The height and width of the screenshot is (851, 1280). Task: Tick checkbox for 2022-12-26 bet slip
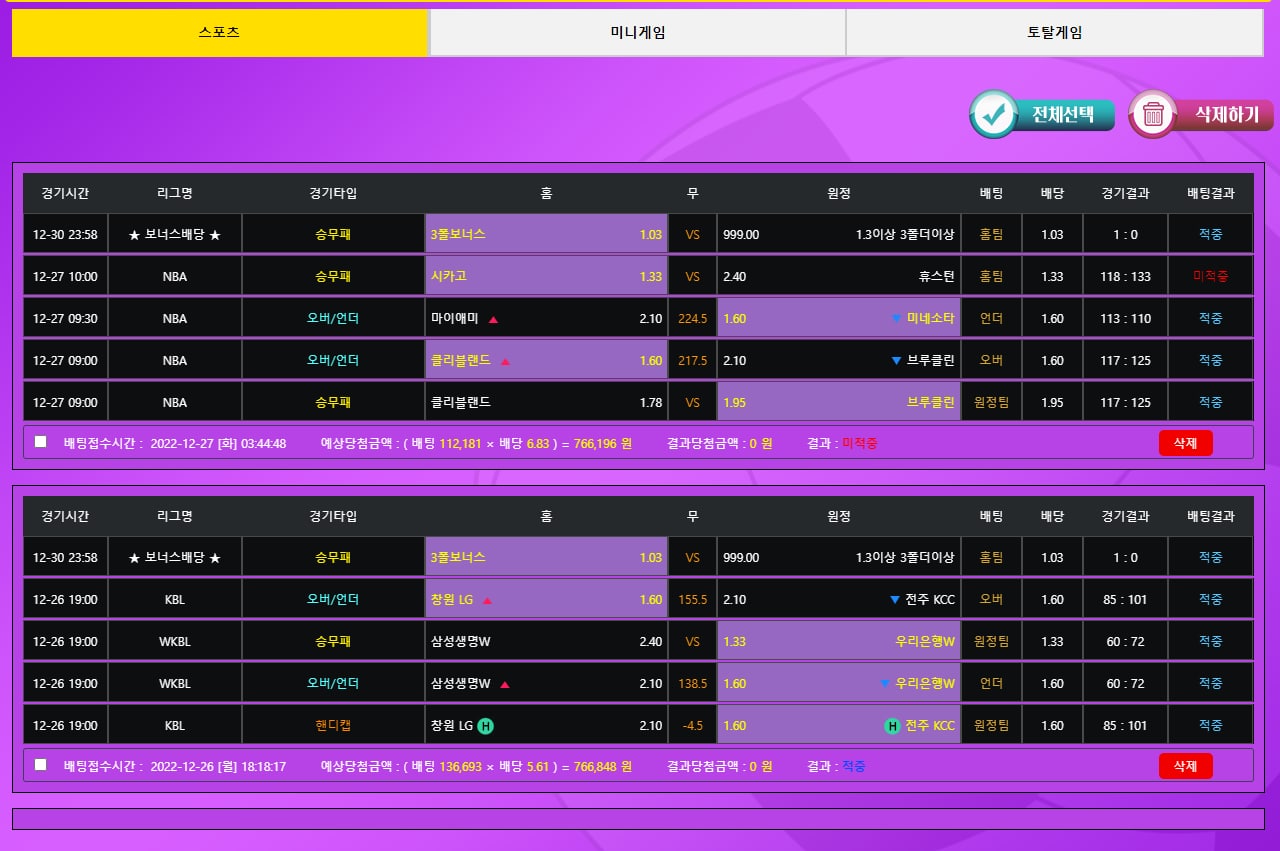coord(41,765)
